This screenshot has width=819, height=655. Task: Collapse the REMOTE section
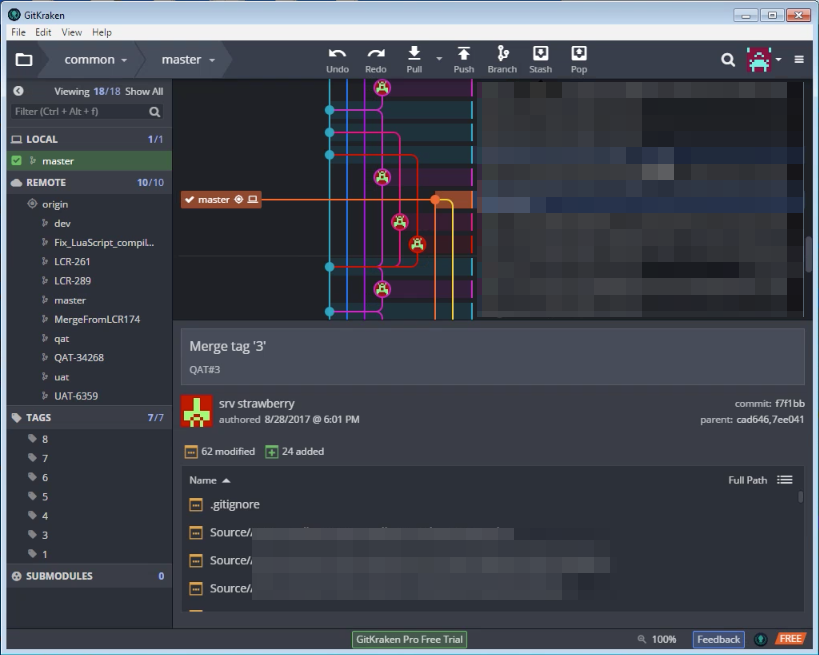(x=89, y=183)
